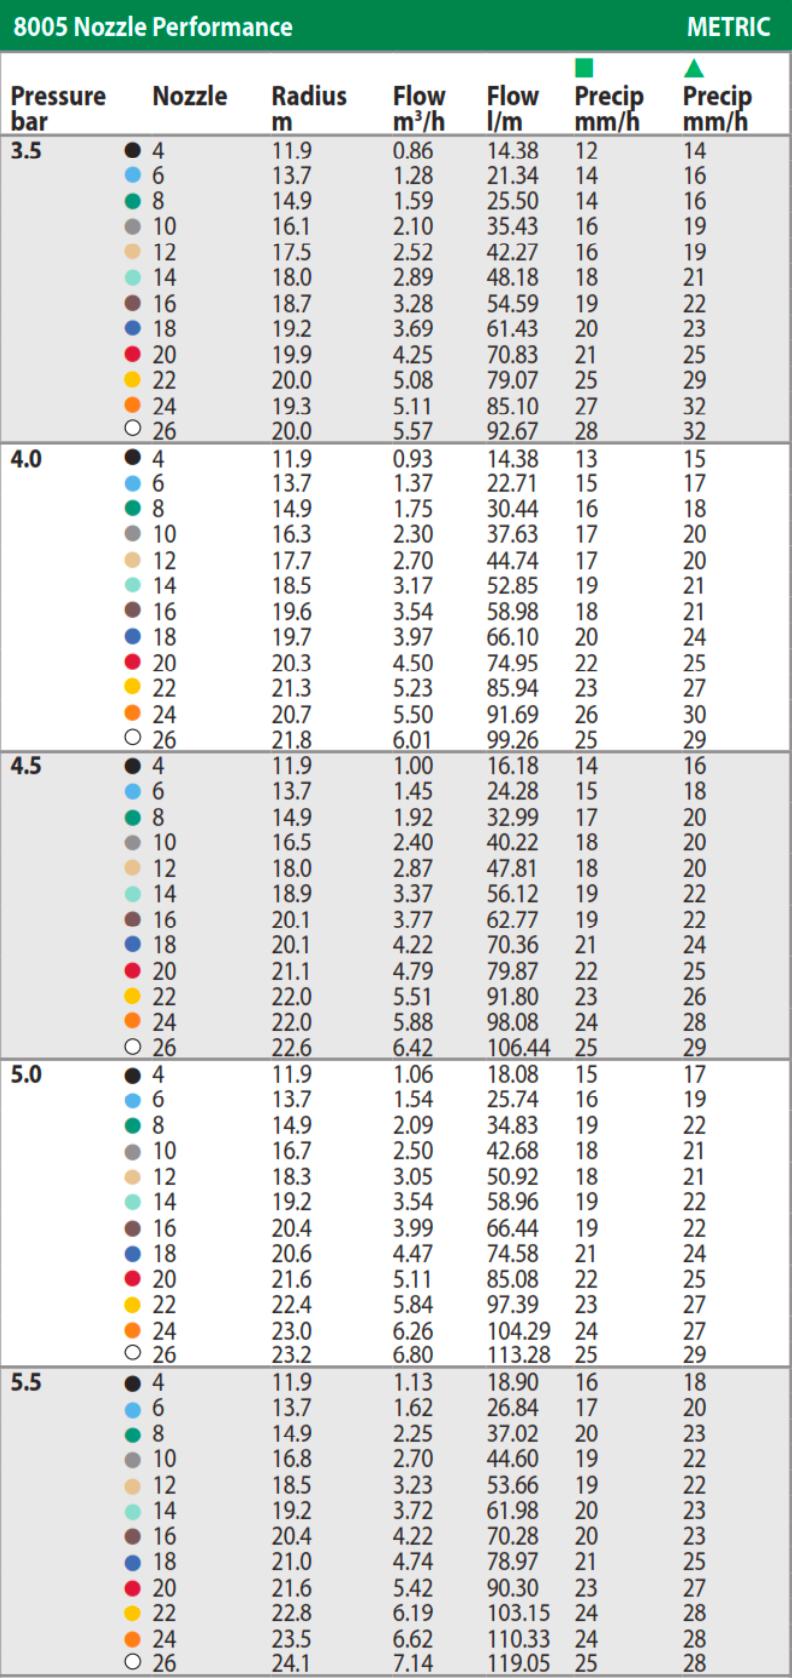Click the orange nozzle 24 dot under 5.0 bar
This screenshot has width=792, height=1678.
click(132, 1330)
